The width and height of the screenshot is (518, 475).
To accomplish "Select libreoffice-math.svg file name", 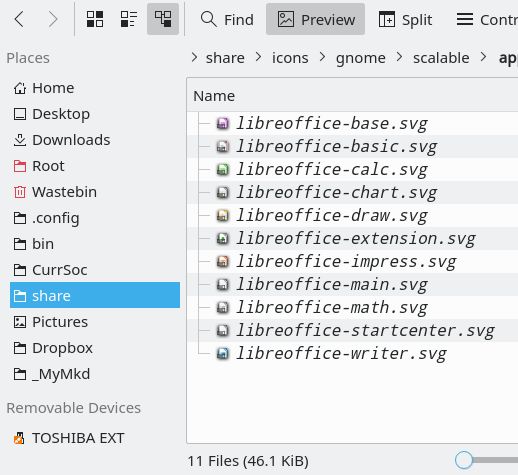I will (x=332, y=308).
